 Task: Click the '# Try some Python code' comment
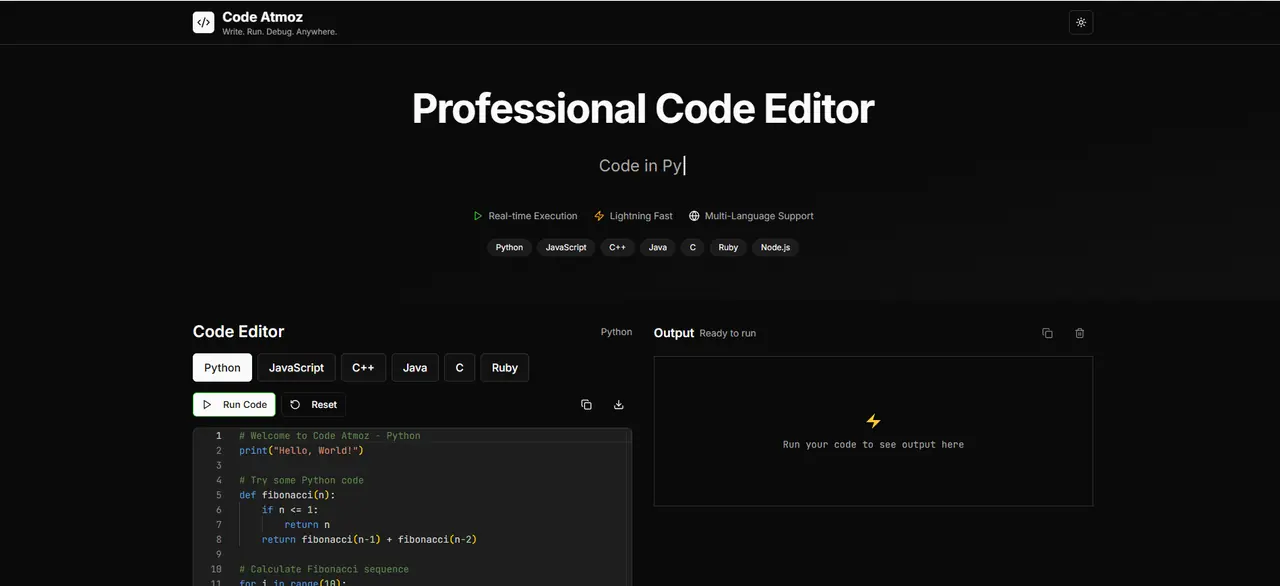click(x=301, y=480)
